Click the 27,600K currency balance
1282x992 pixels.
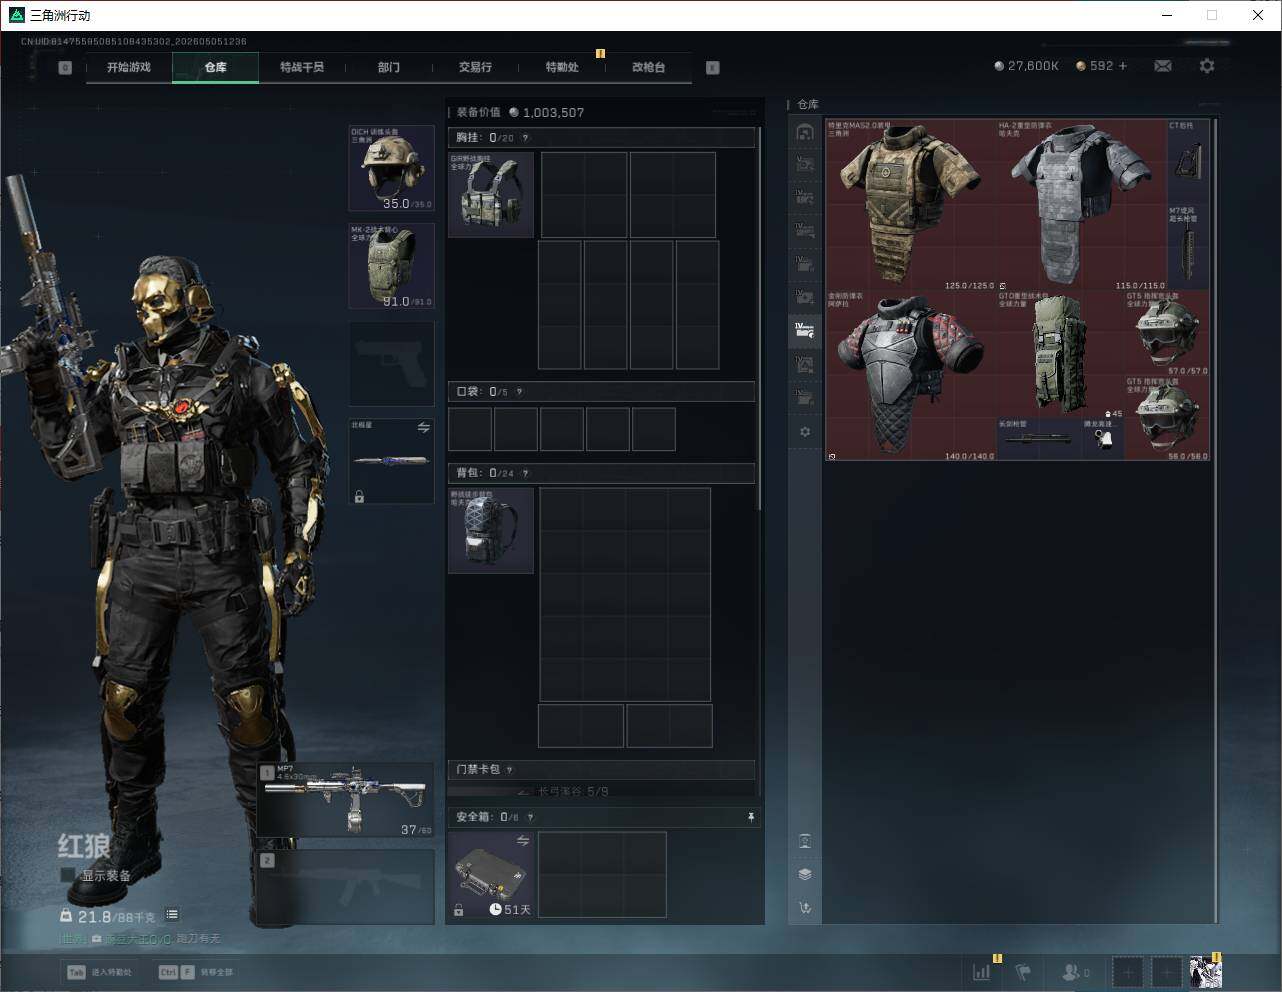(1026, 66)
